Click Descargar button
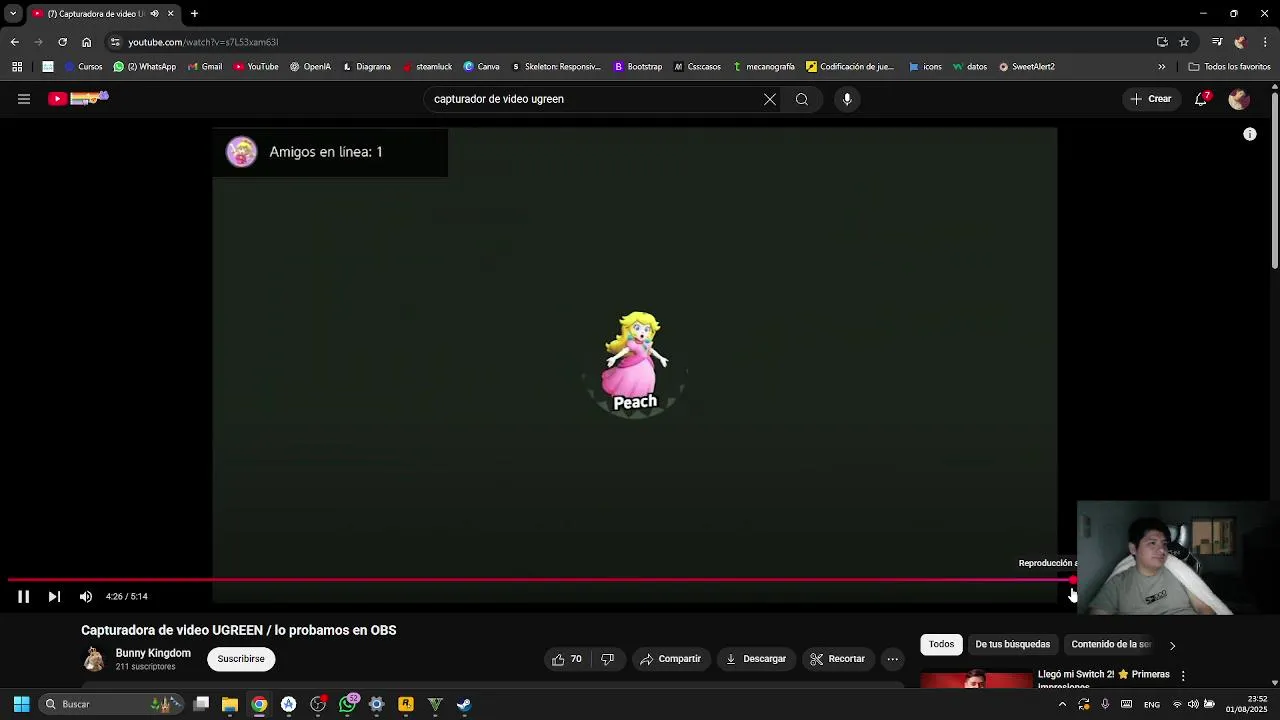Screen dimensions: 1280x720 pyautogui.click(x=756, y=659)
